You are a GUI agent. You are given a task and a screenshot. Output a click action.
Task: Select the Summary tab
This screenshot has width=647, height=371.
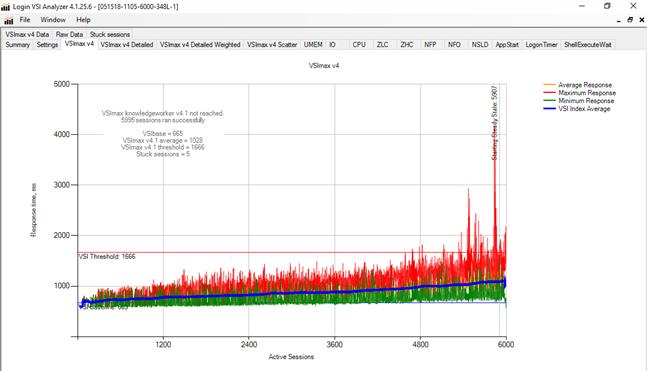[x=18, y=45]
